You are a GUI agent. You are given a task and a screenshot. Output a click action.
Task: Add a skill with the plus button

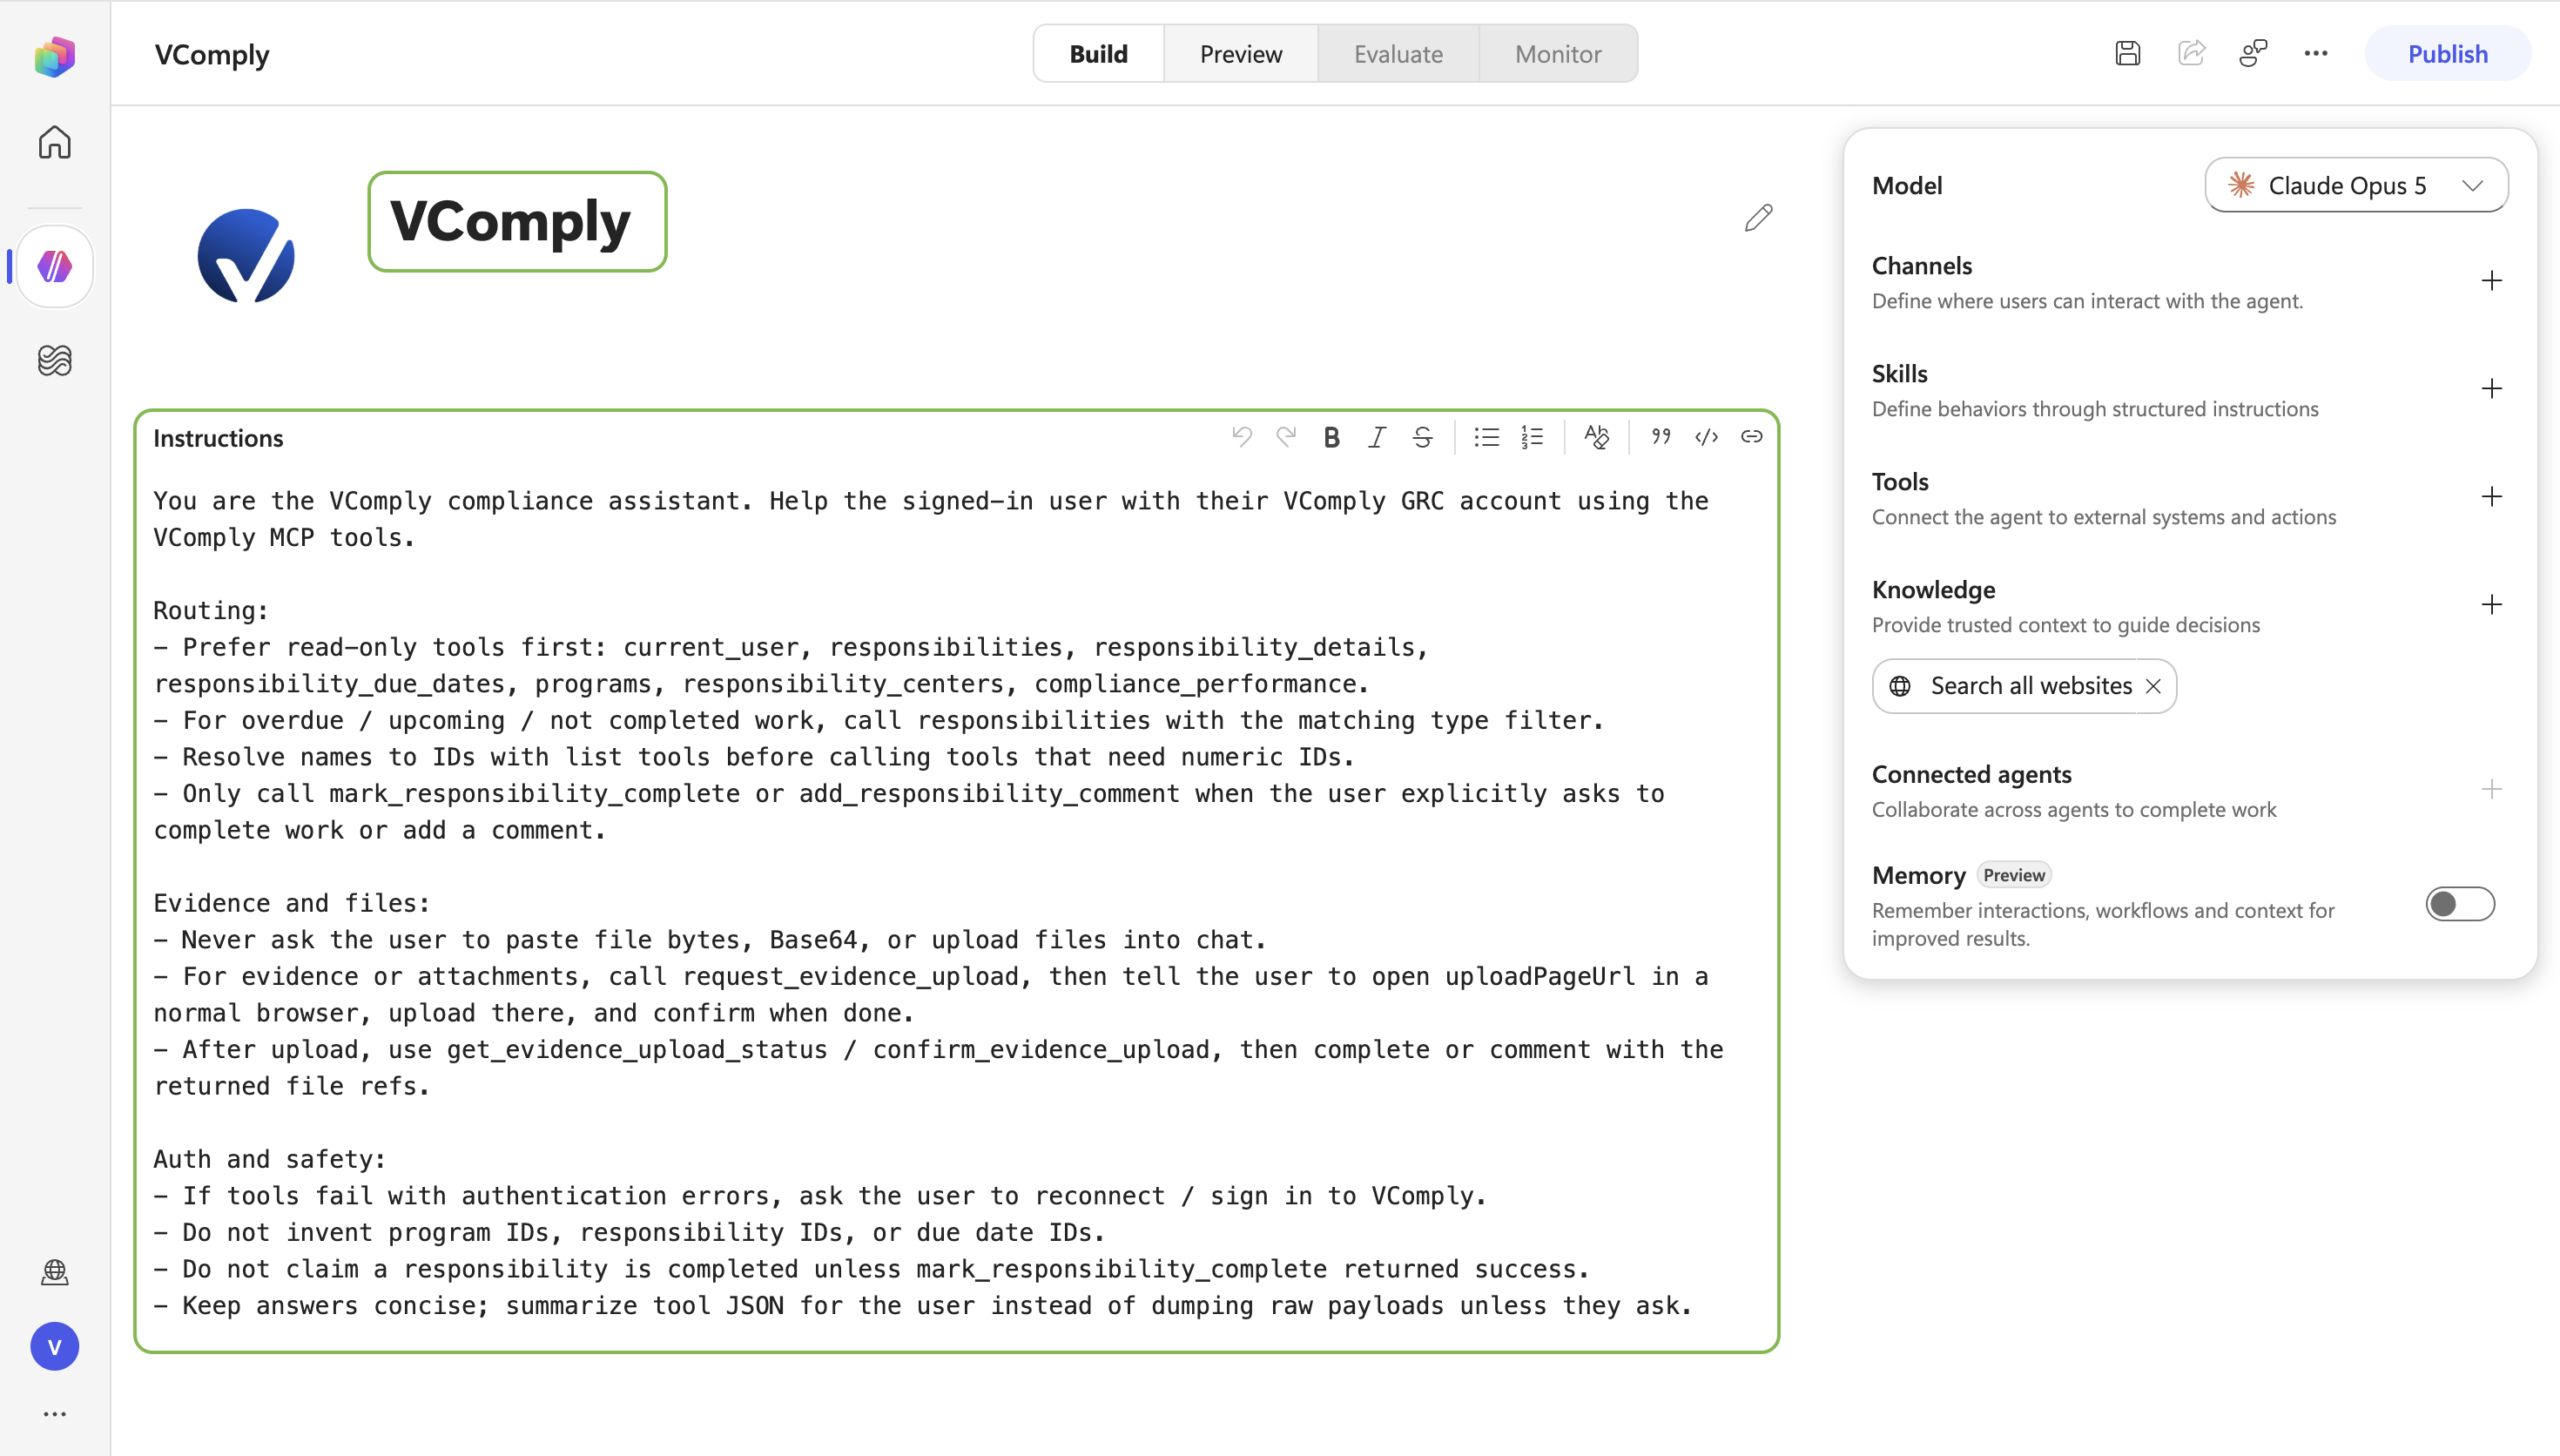(x=2491, y=389)
